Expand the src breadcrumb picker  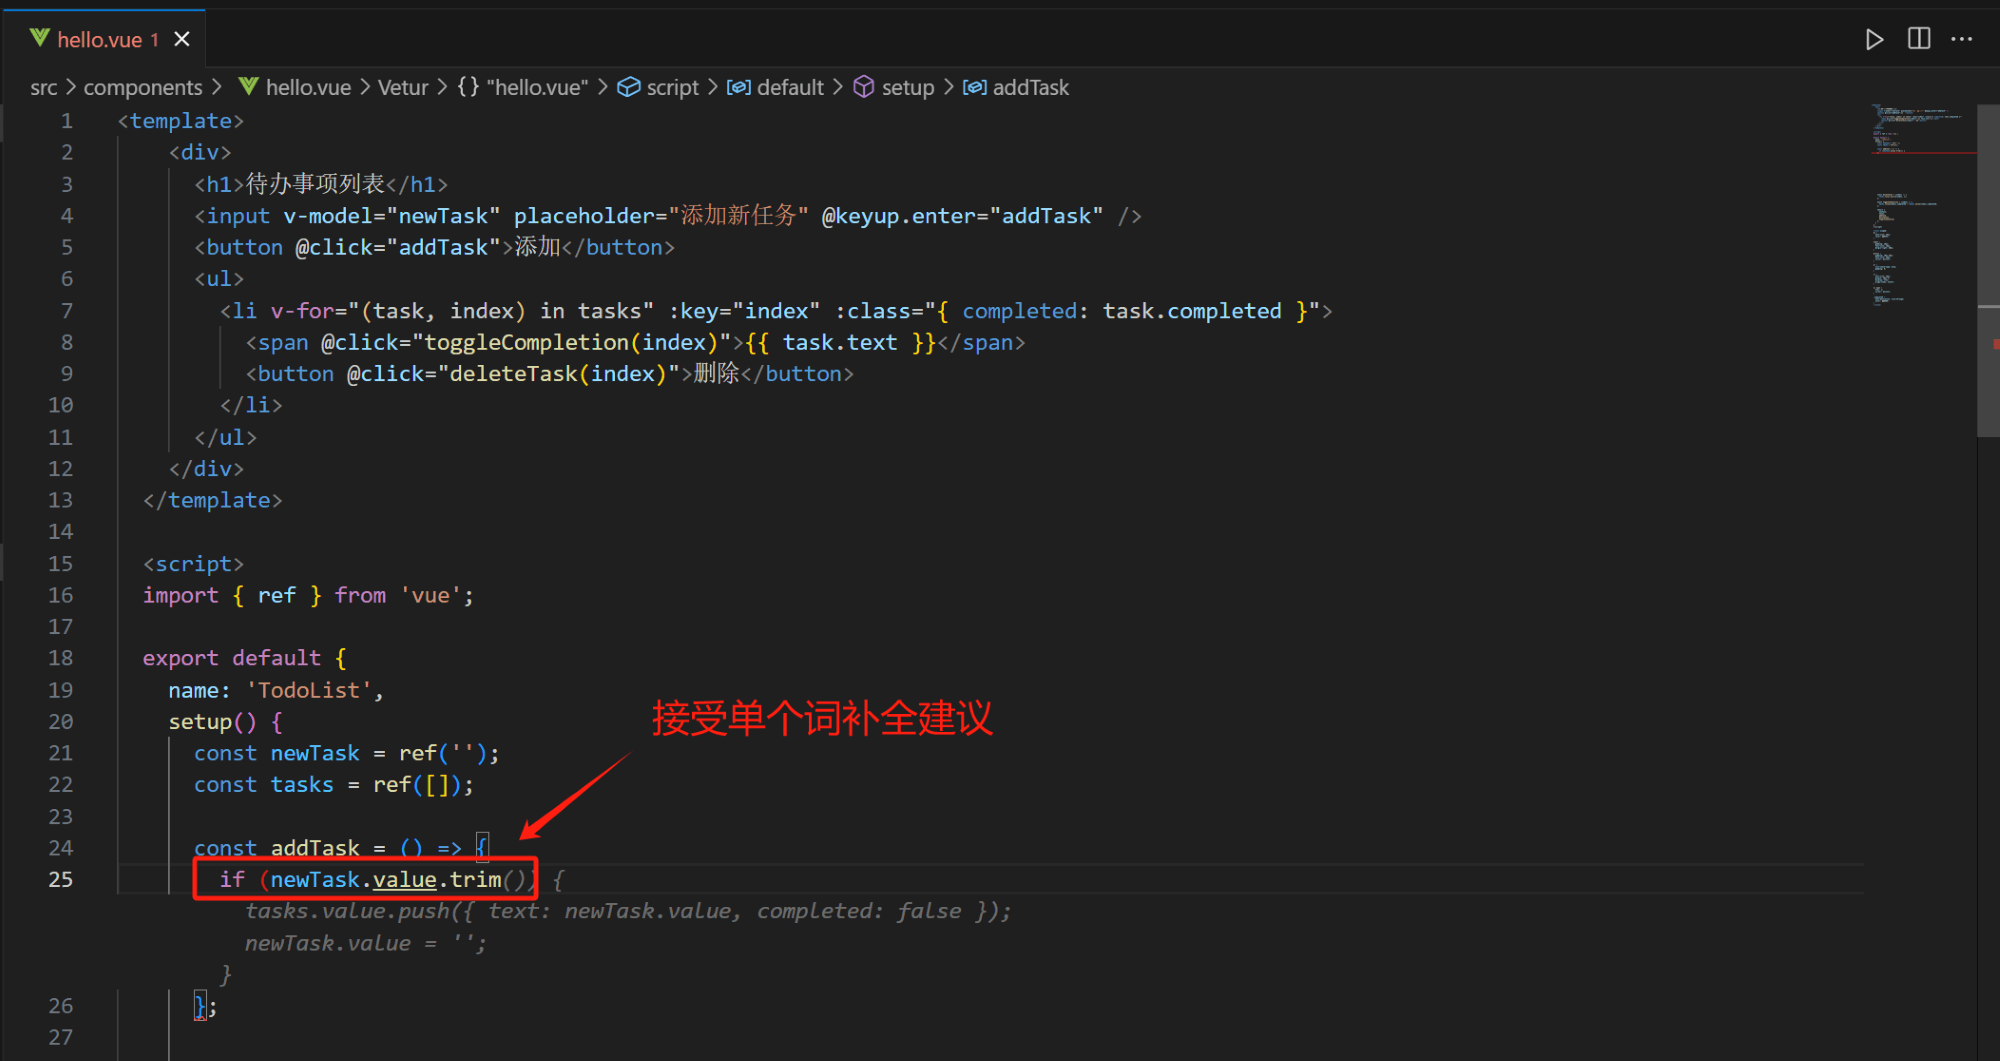(x=43, y=88)
